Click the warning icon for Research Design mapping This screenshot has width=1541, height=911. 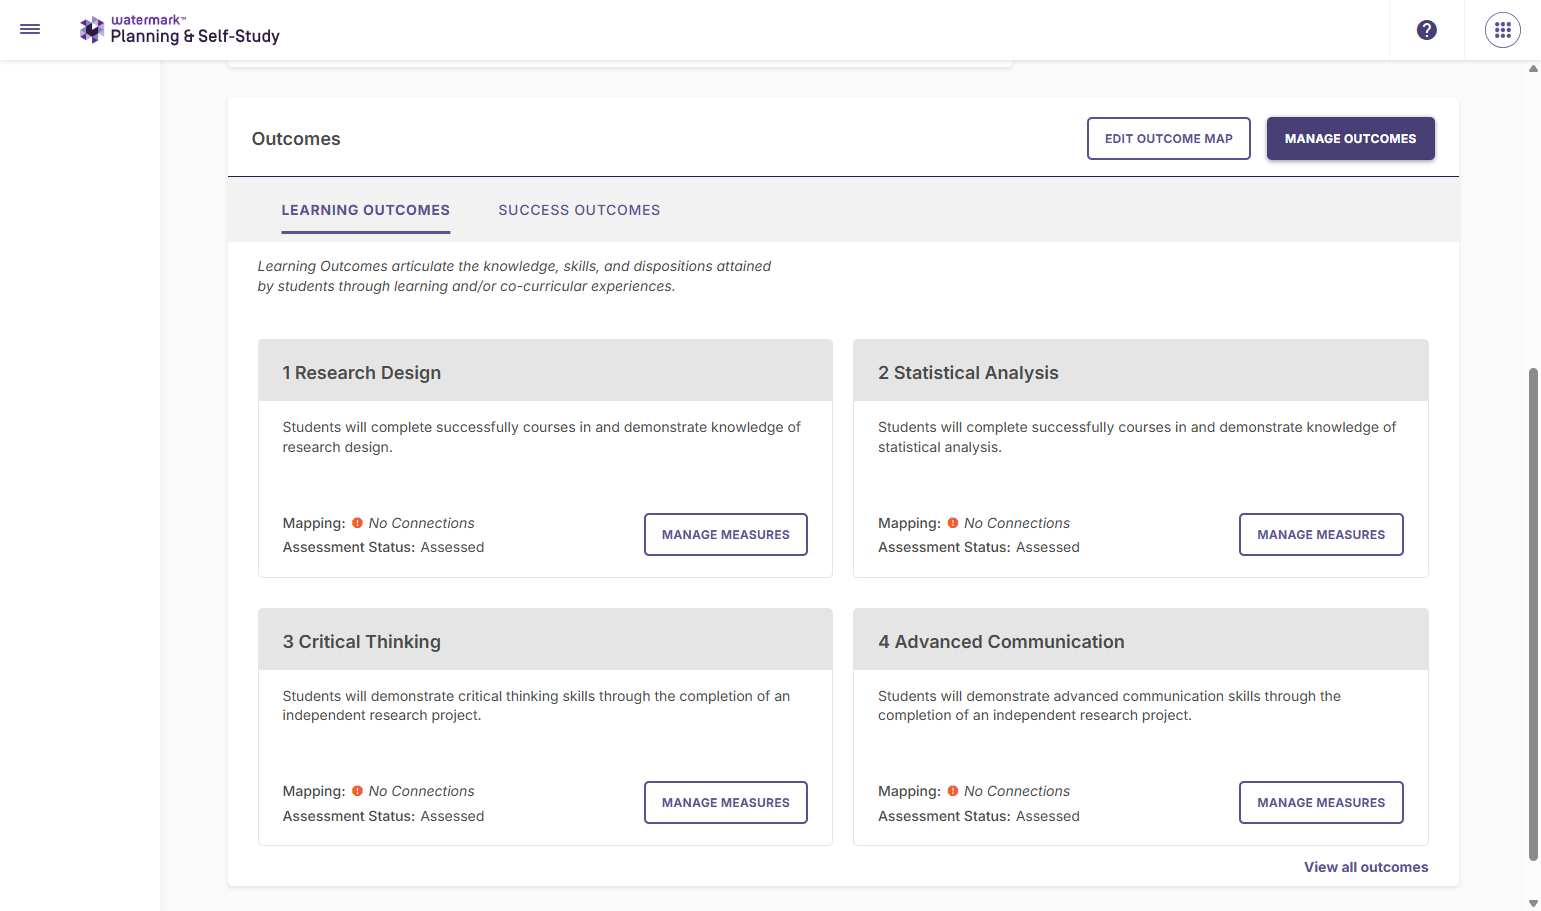tap(357, 523)
